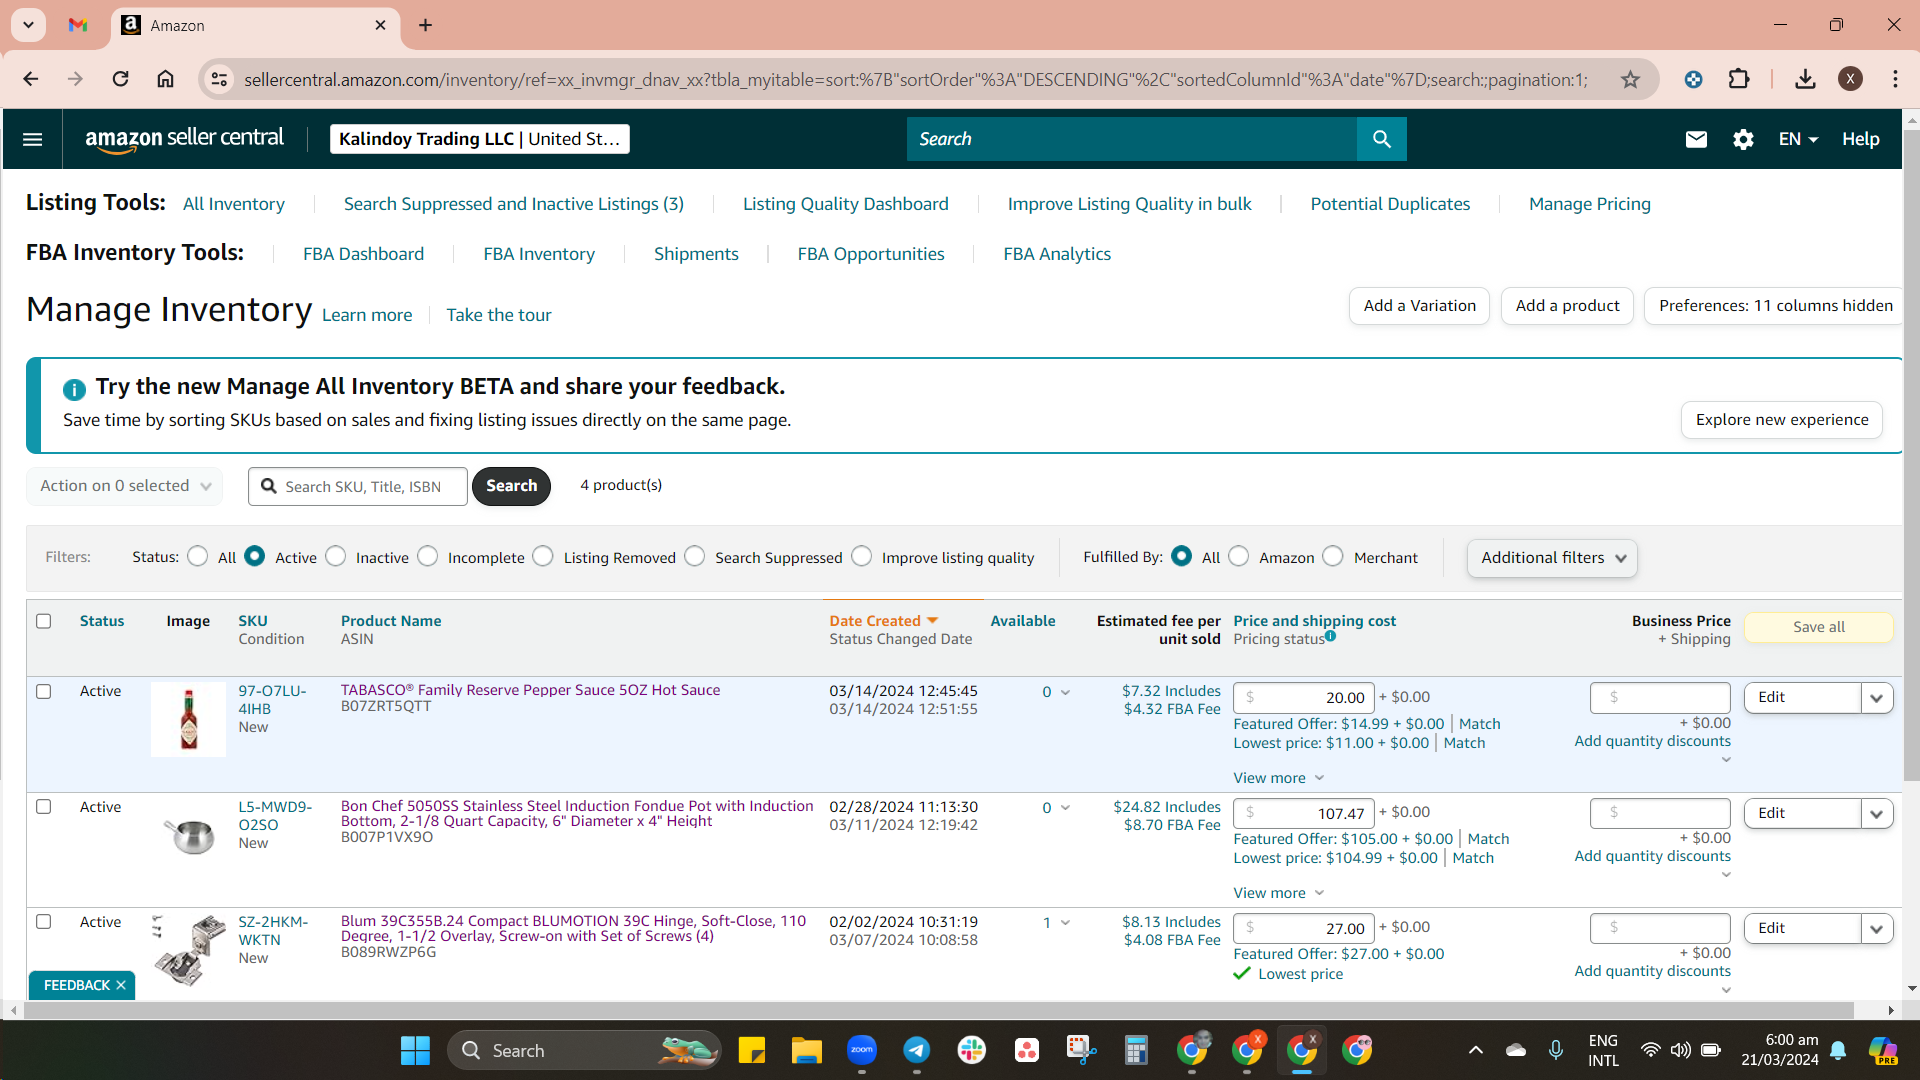Click the Pricing status info icon
This screenshot has height=1080, width=1920.
pyautogui.click(x=1330, y=636)
